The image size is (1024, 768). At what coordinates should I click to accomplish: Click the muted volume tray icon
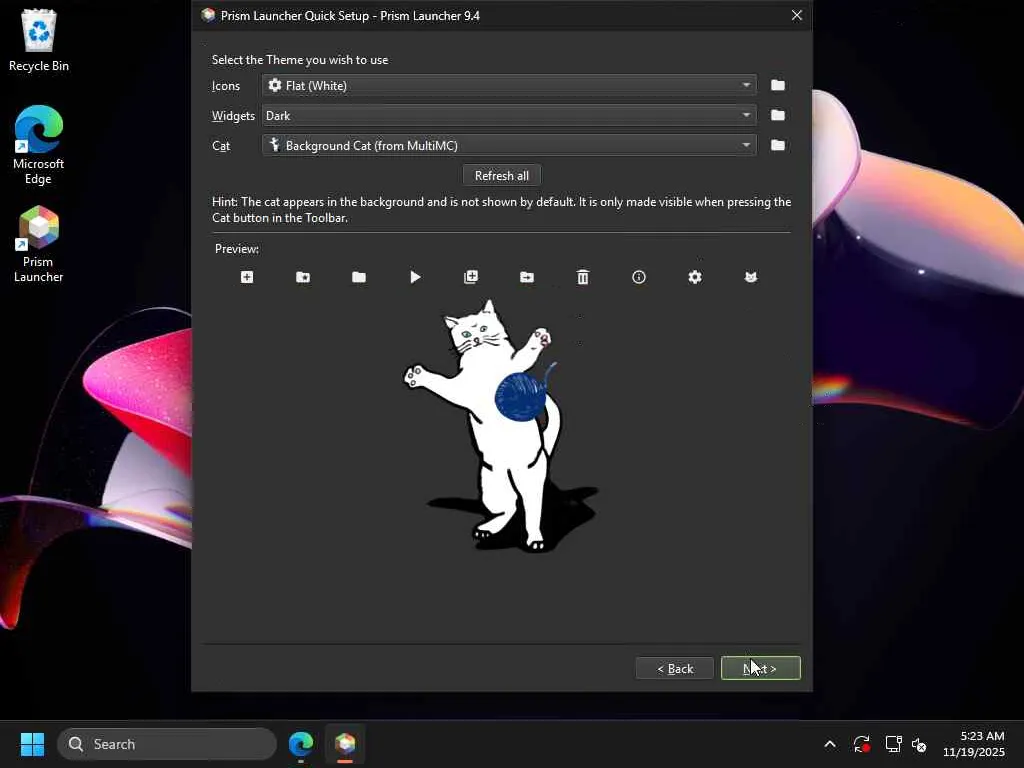tap(919, 744)
